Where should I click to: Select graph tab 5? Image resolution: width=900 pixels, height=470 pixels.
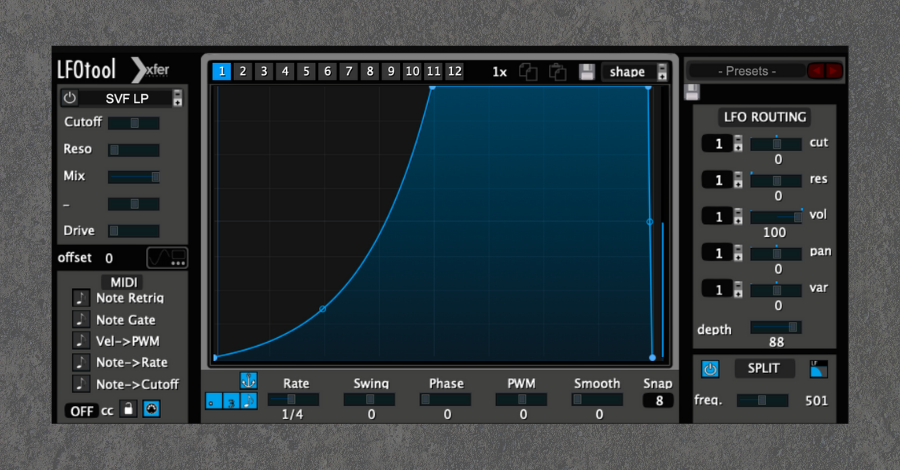pos(307,71)
